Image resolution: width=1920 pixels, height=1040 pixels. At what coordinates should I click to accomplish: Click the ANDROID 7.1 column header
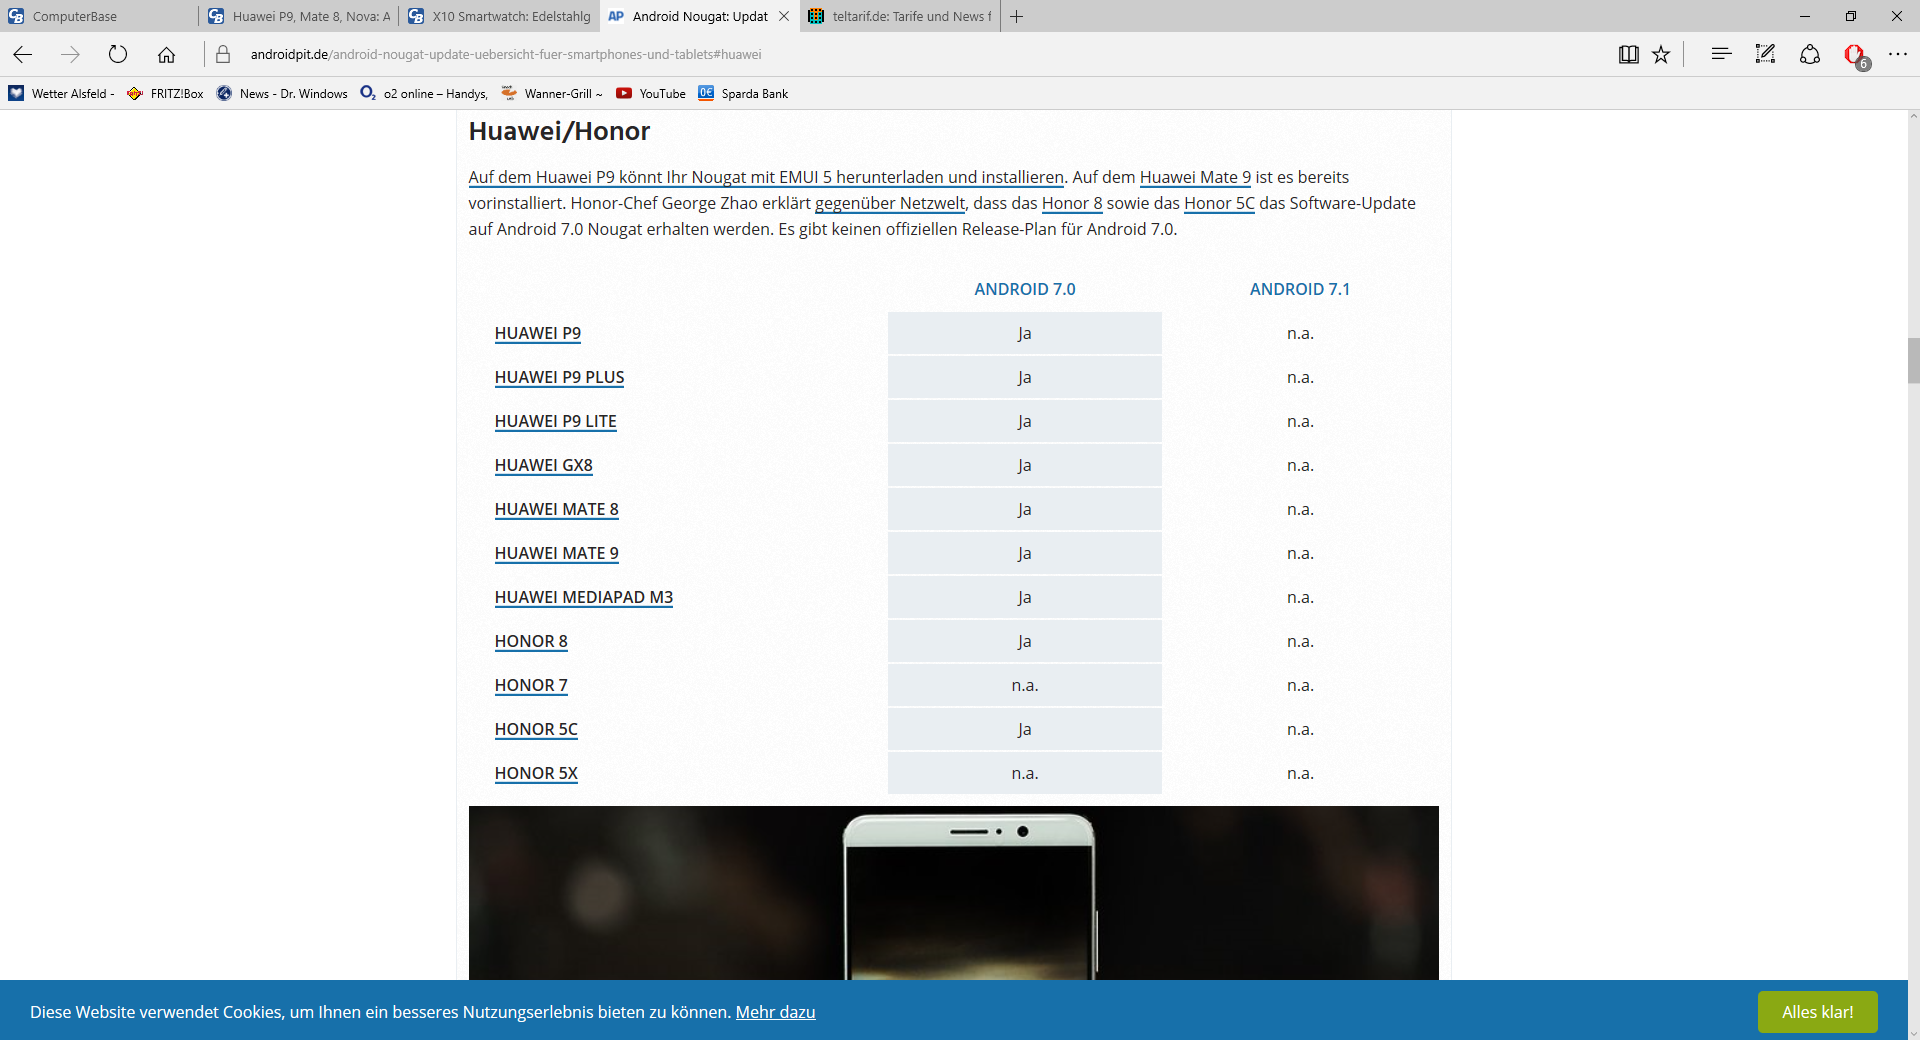pyautogui.click(x=1300, y=289)
